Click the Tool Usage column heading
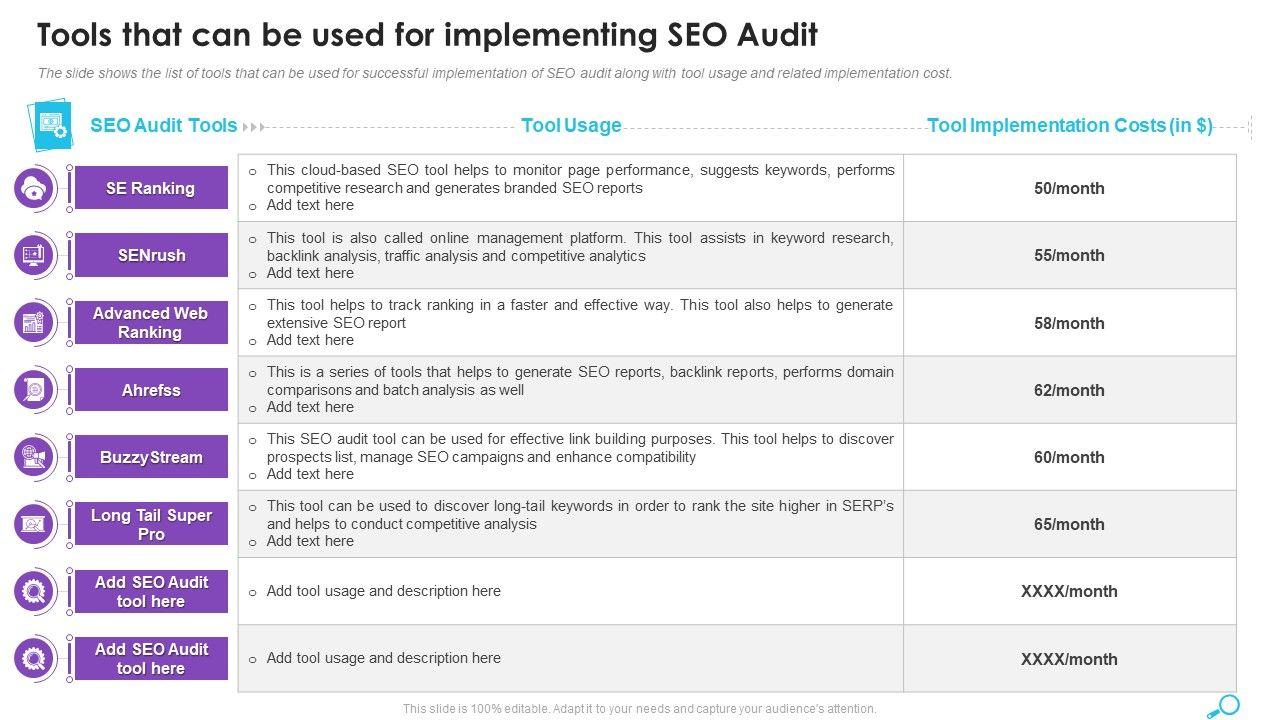Image resolution: width=1280 pixels, height=720 pixels. pos(571,126)
